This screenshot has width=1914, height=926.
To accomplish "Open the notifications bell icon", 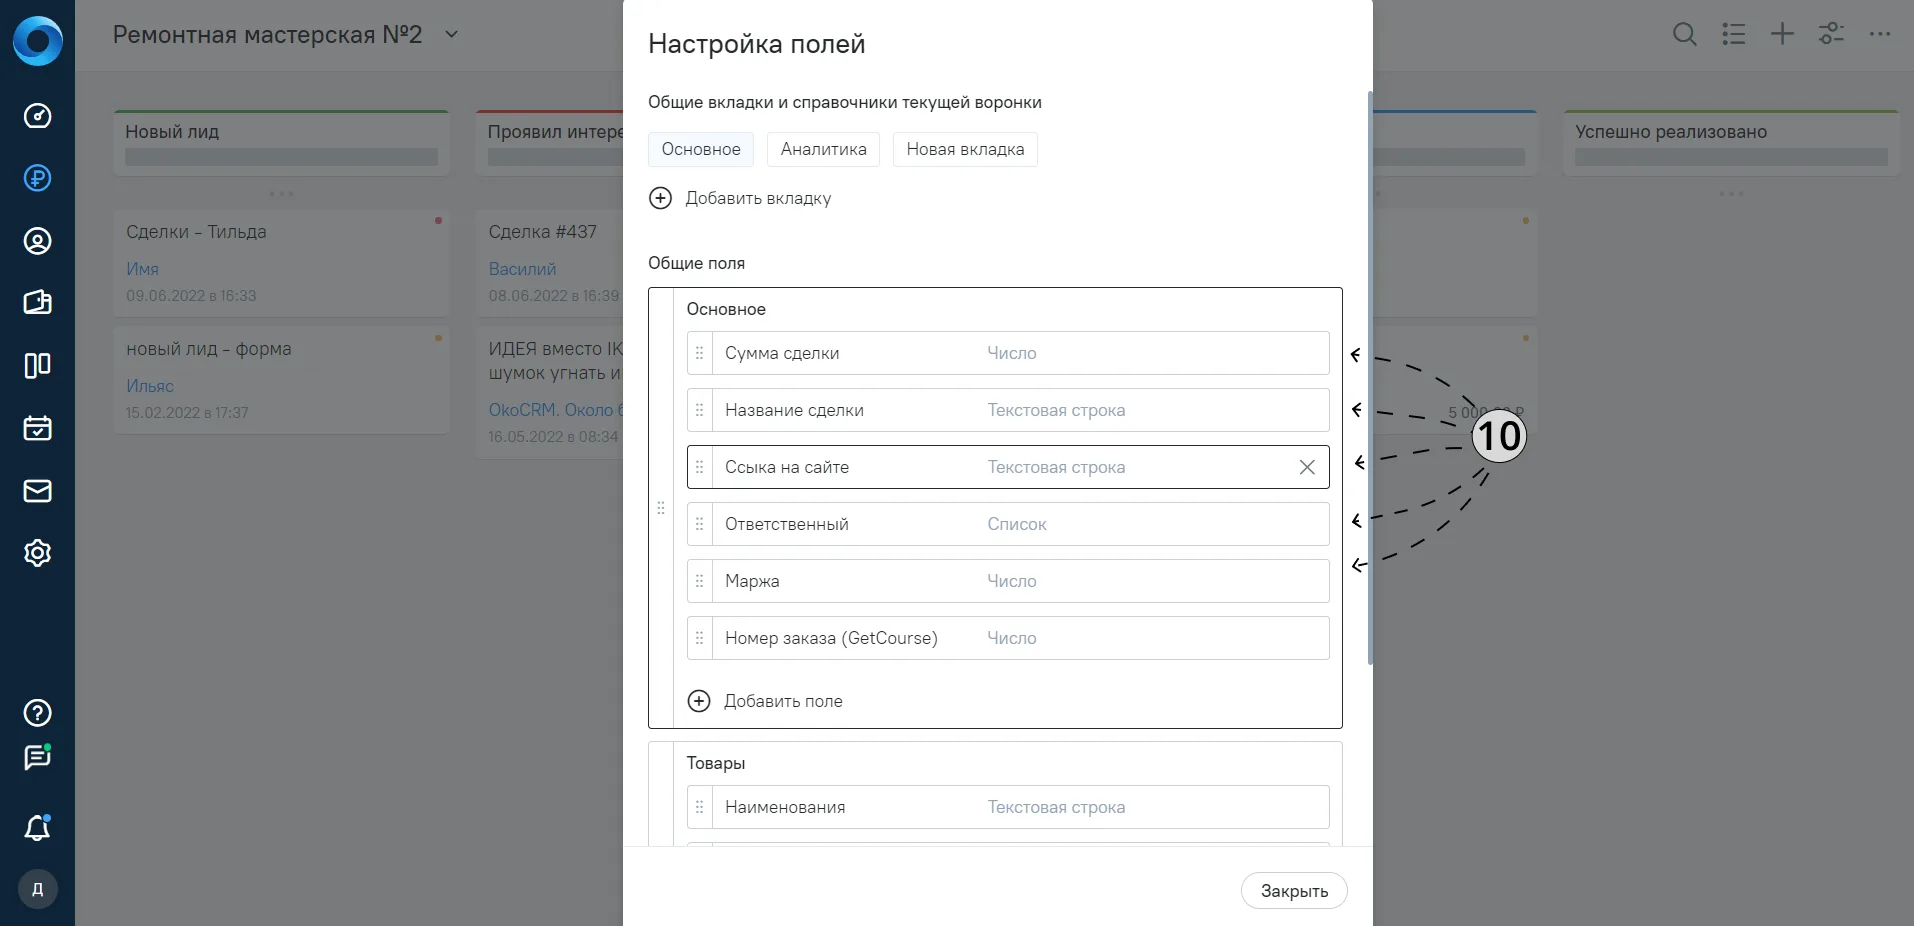I will coord(37,828).
